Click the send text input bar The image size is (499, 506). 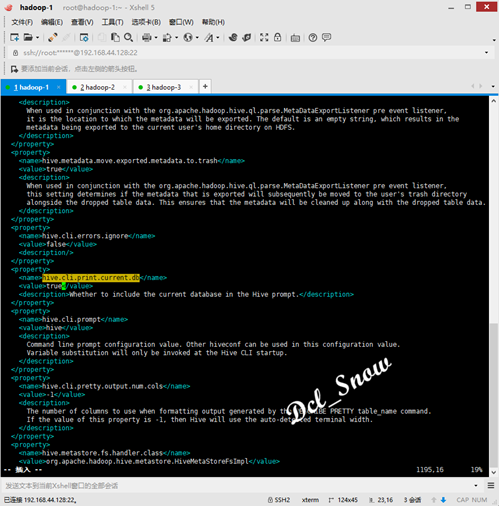(237, 486)
